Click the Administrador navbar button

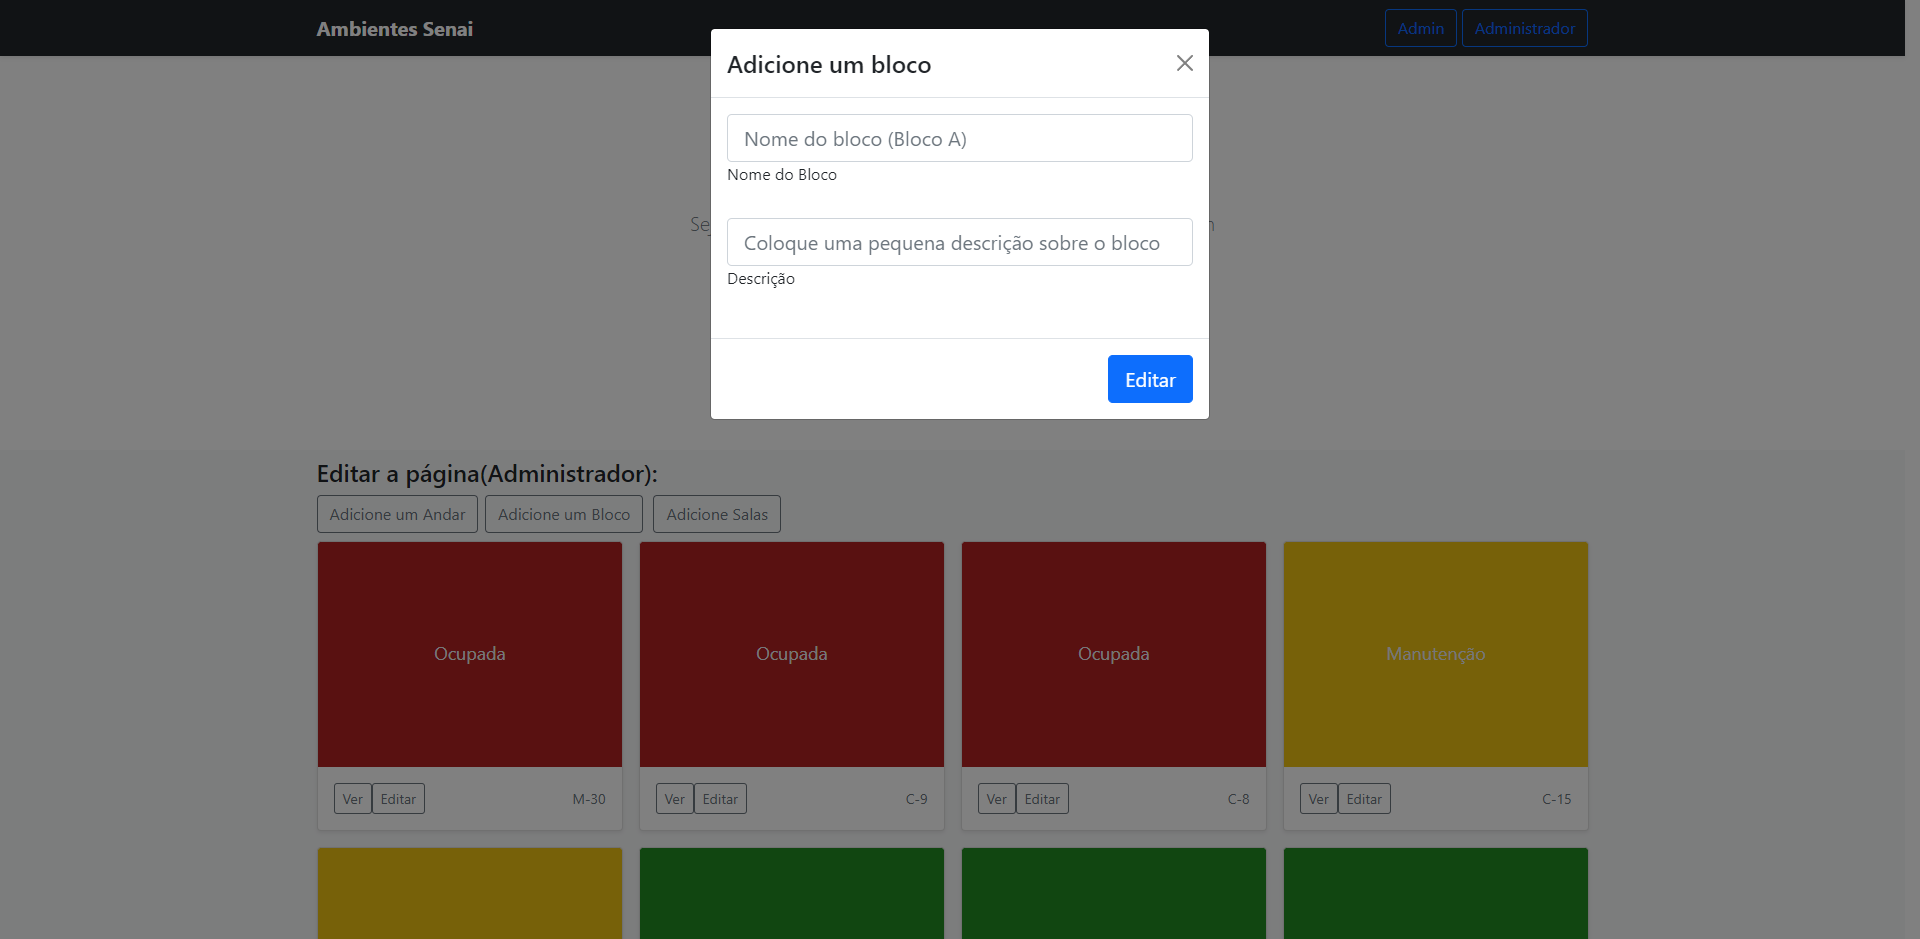1524,28
